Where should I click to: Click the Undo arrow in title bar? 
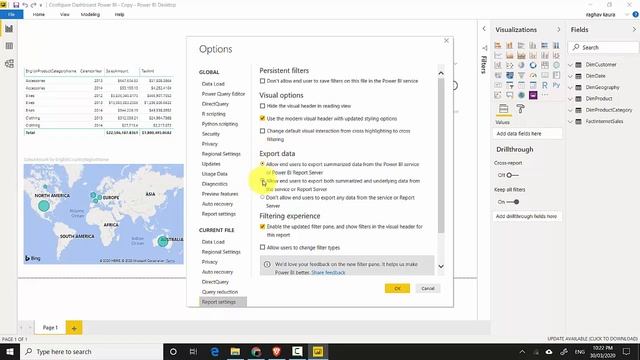pyautogui.click(x=25, y=5)
